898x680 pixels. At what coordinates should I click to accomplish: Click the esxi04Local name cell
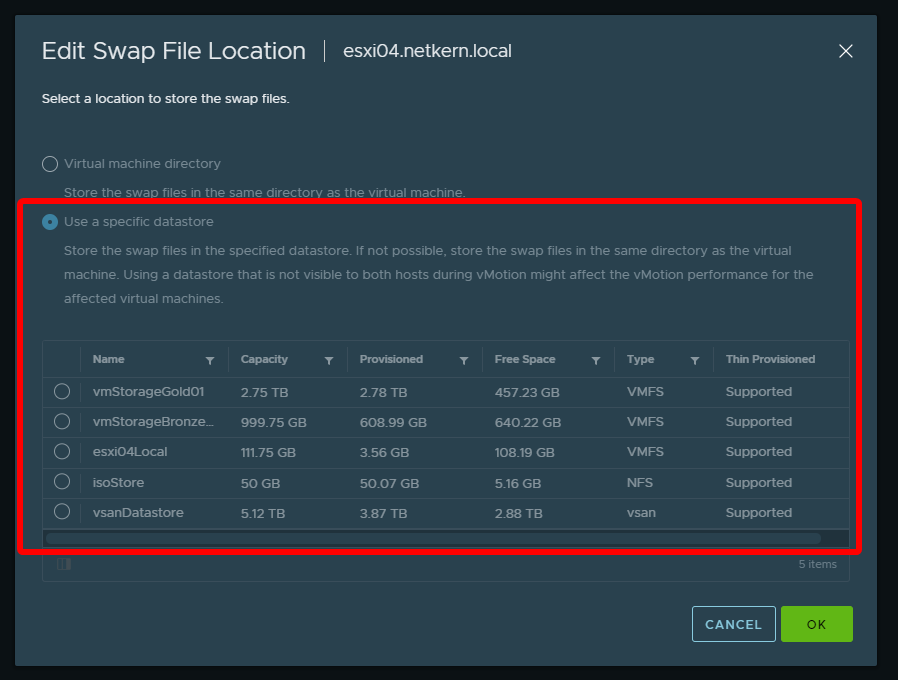130,452
